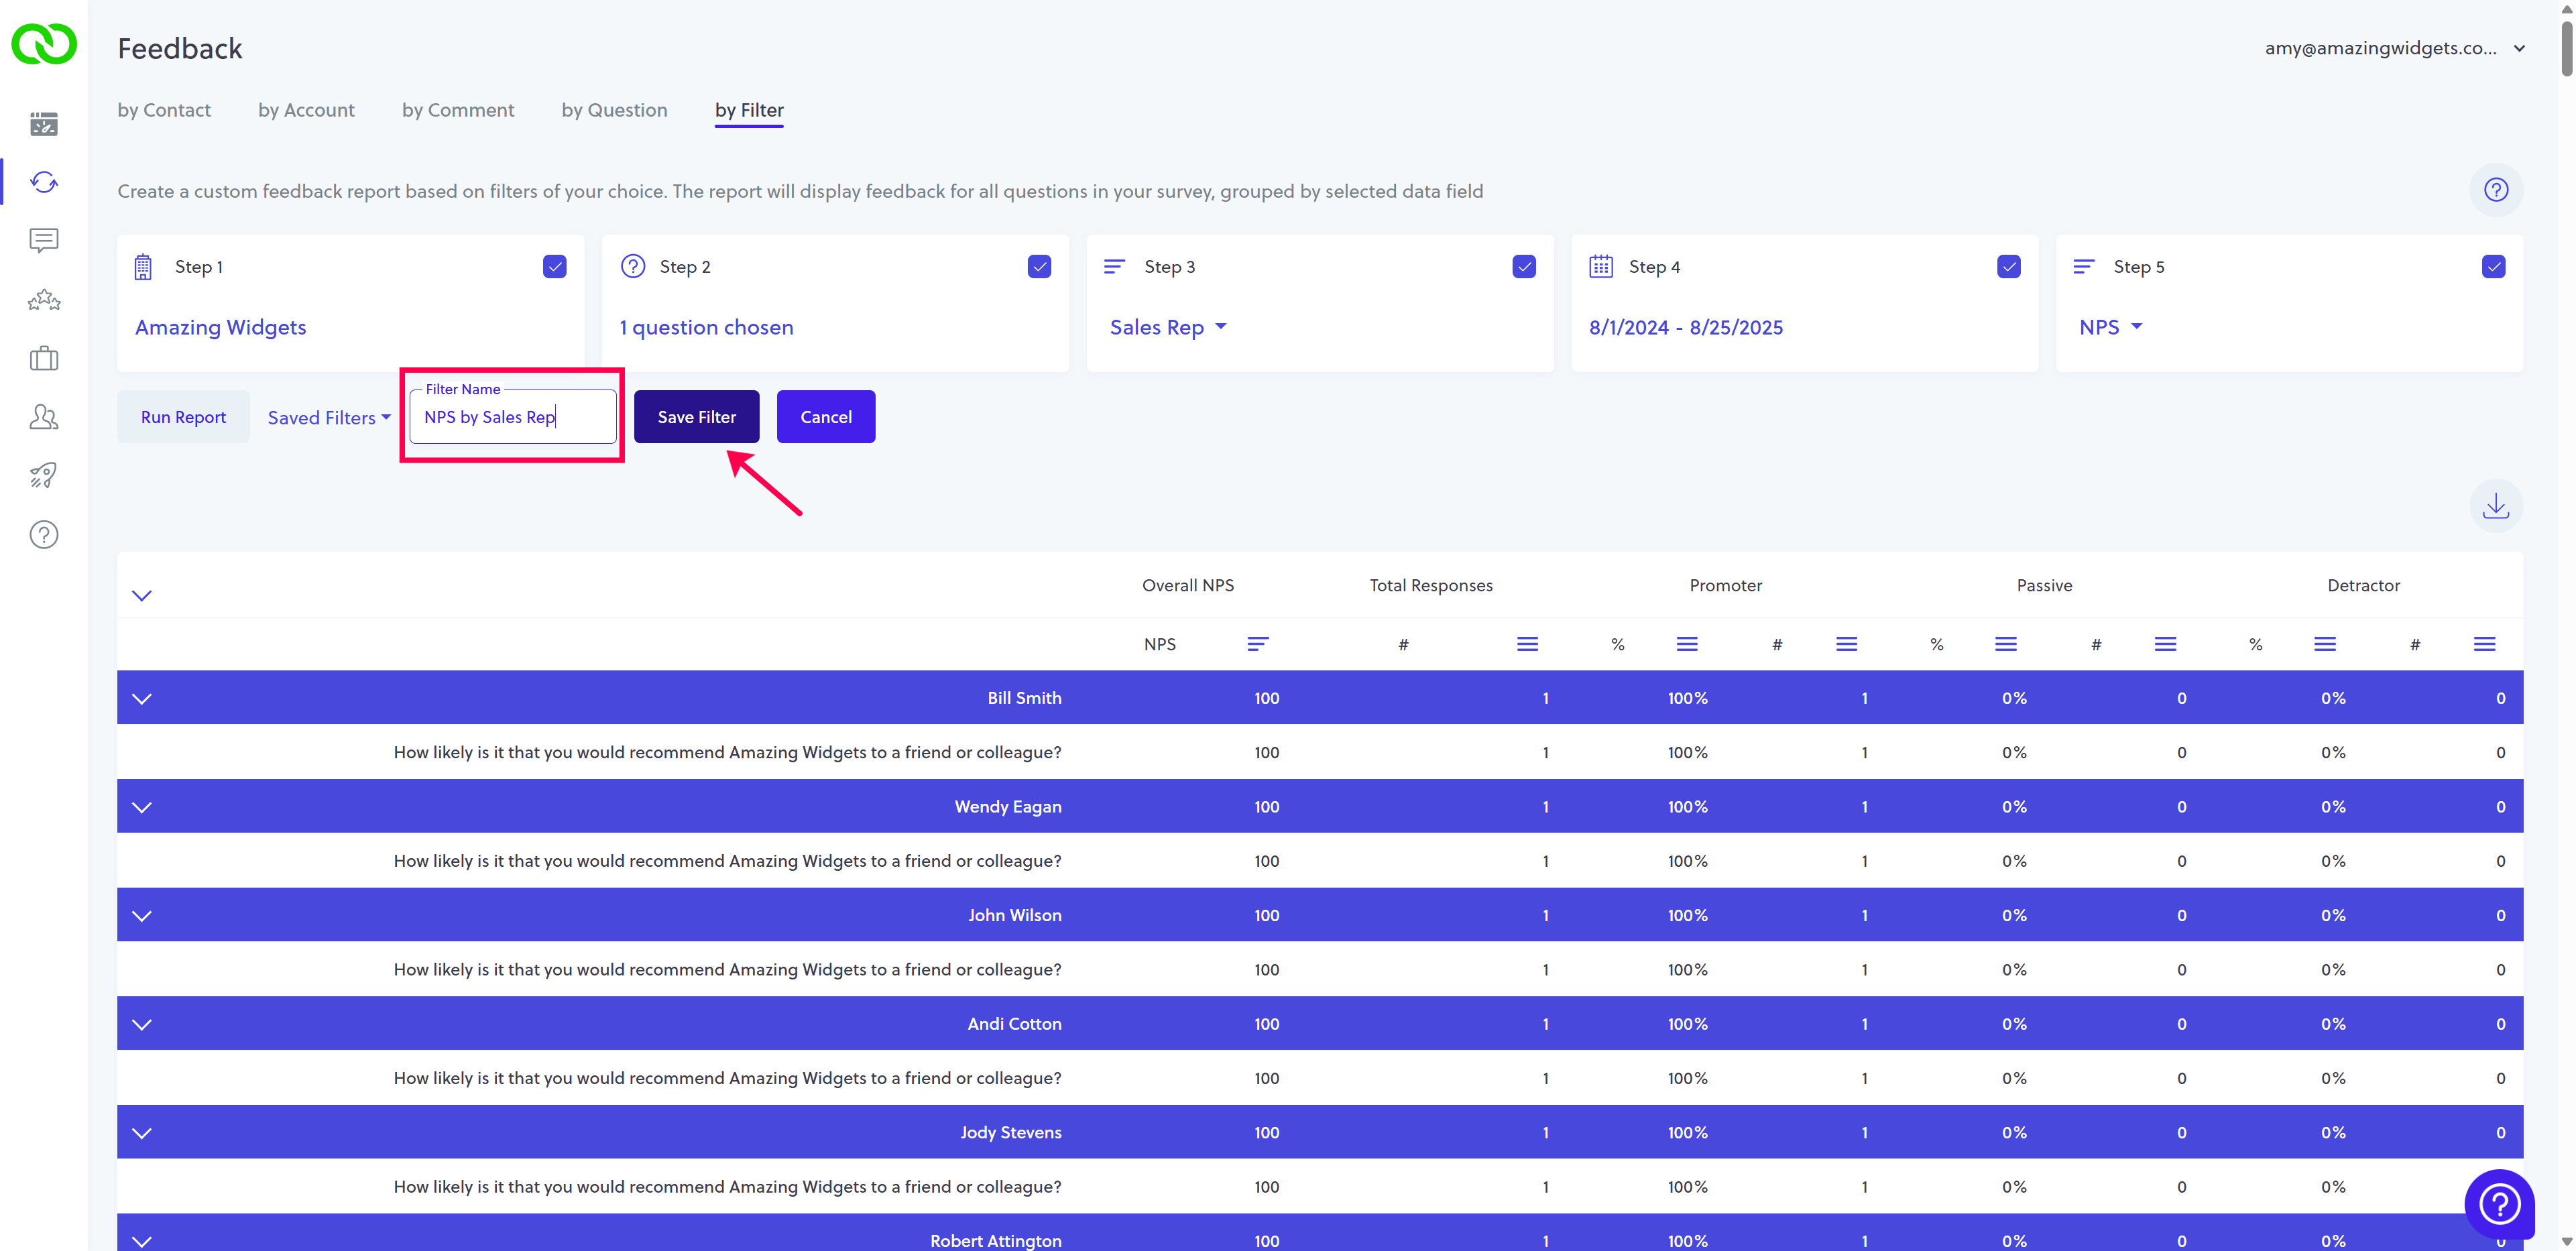
Task: Click the Save Filter button
Action: coord(697,417)
